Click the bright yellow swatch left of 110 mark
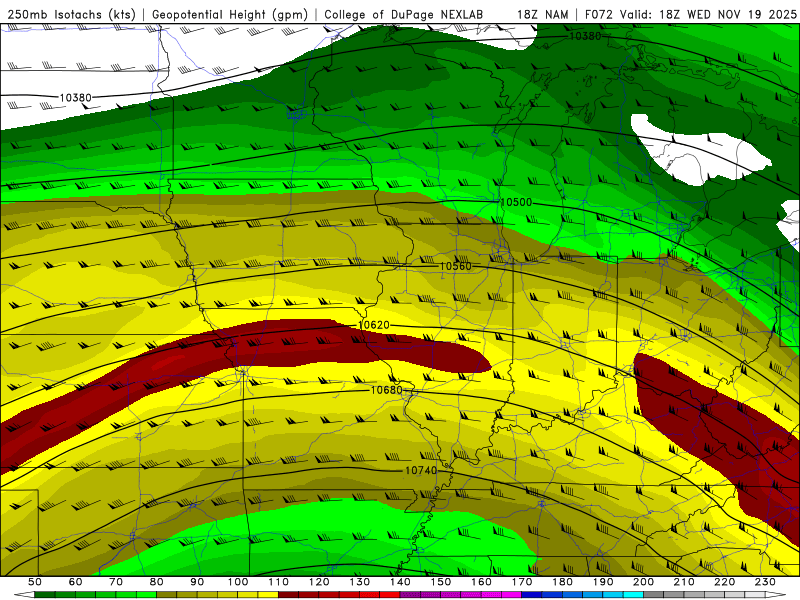The width and height of the screenshot is (800, 600). pyautogui.click(x=268, y=595)
